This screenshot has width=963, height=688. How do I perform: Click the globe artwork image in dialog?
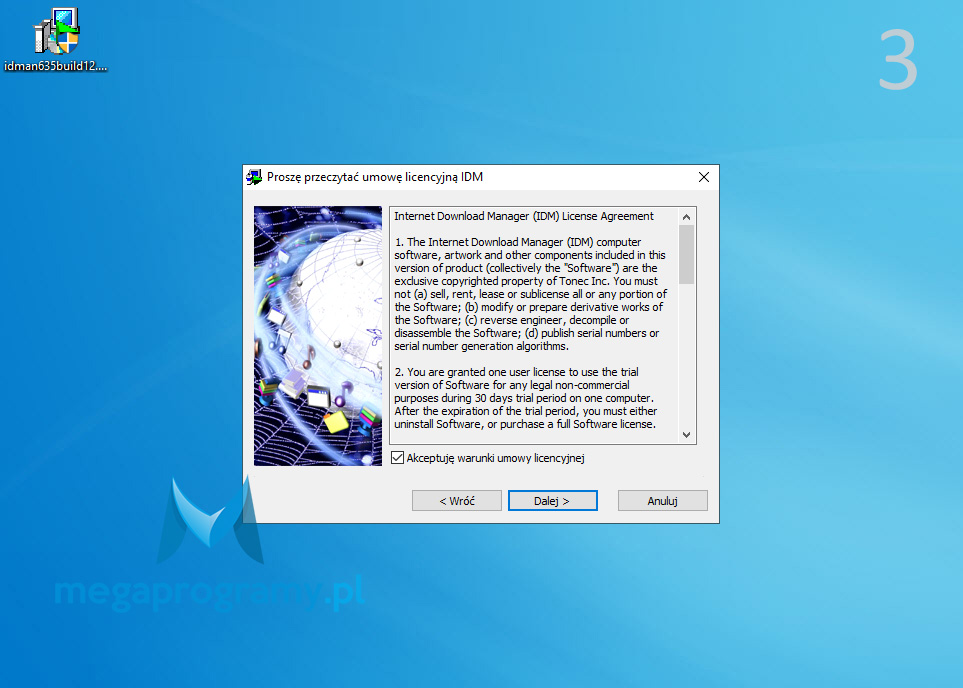(318, 336)
